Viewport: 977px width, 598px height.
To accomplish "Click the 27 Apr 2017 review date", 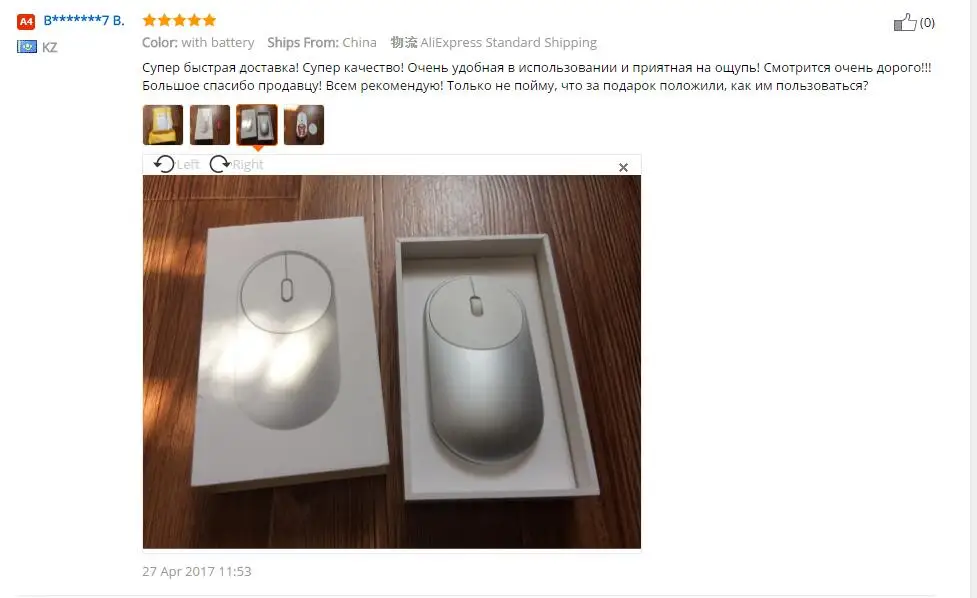I will 197,571.
